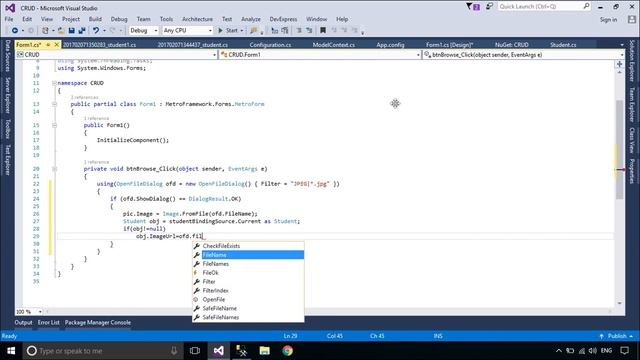Click the split editor plus button
The image size is (640, 360).
(x=620, y=64)
